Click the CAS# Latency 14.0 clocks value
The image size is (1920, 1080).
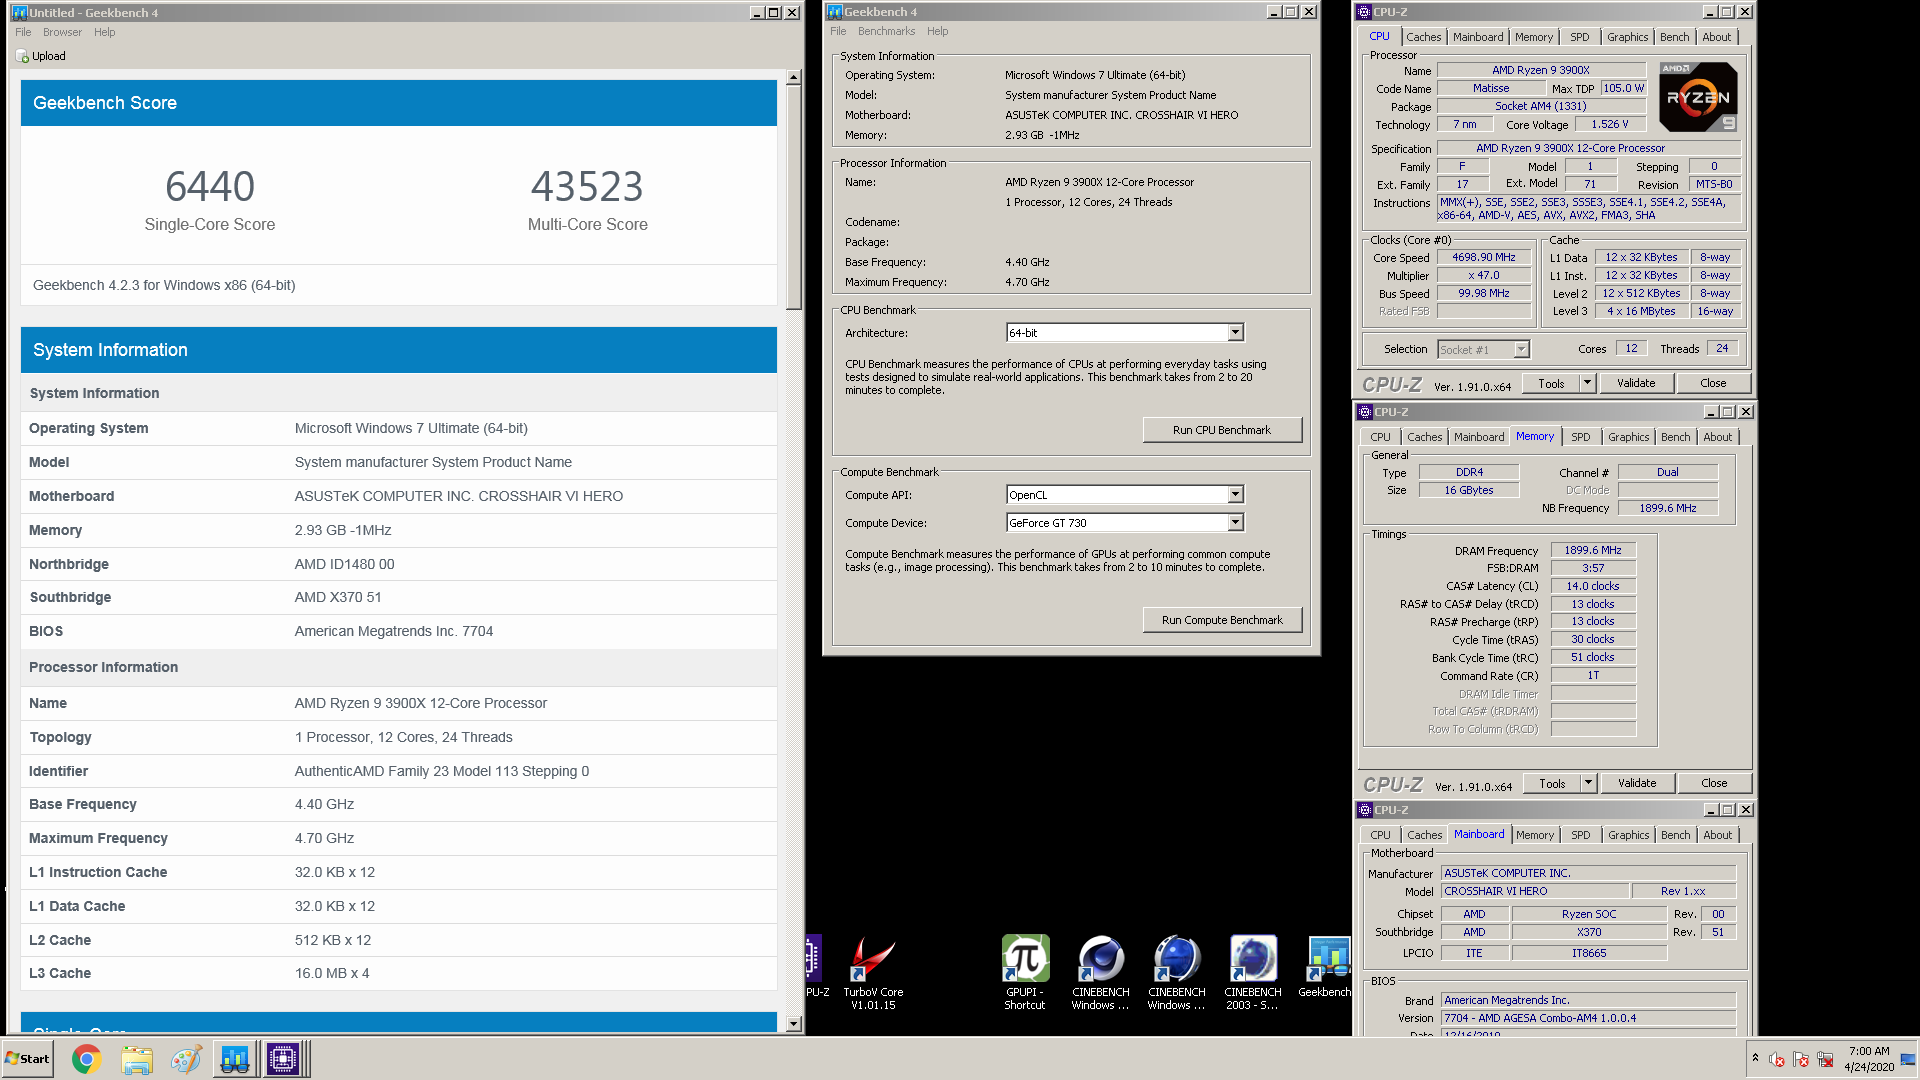tap(1593, 586)
